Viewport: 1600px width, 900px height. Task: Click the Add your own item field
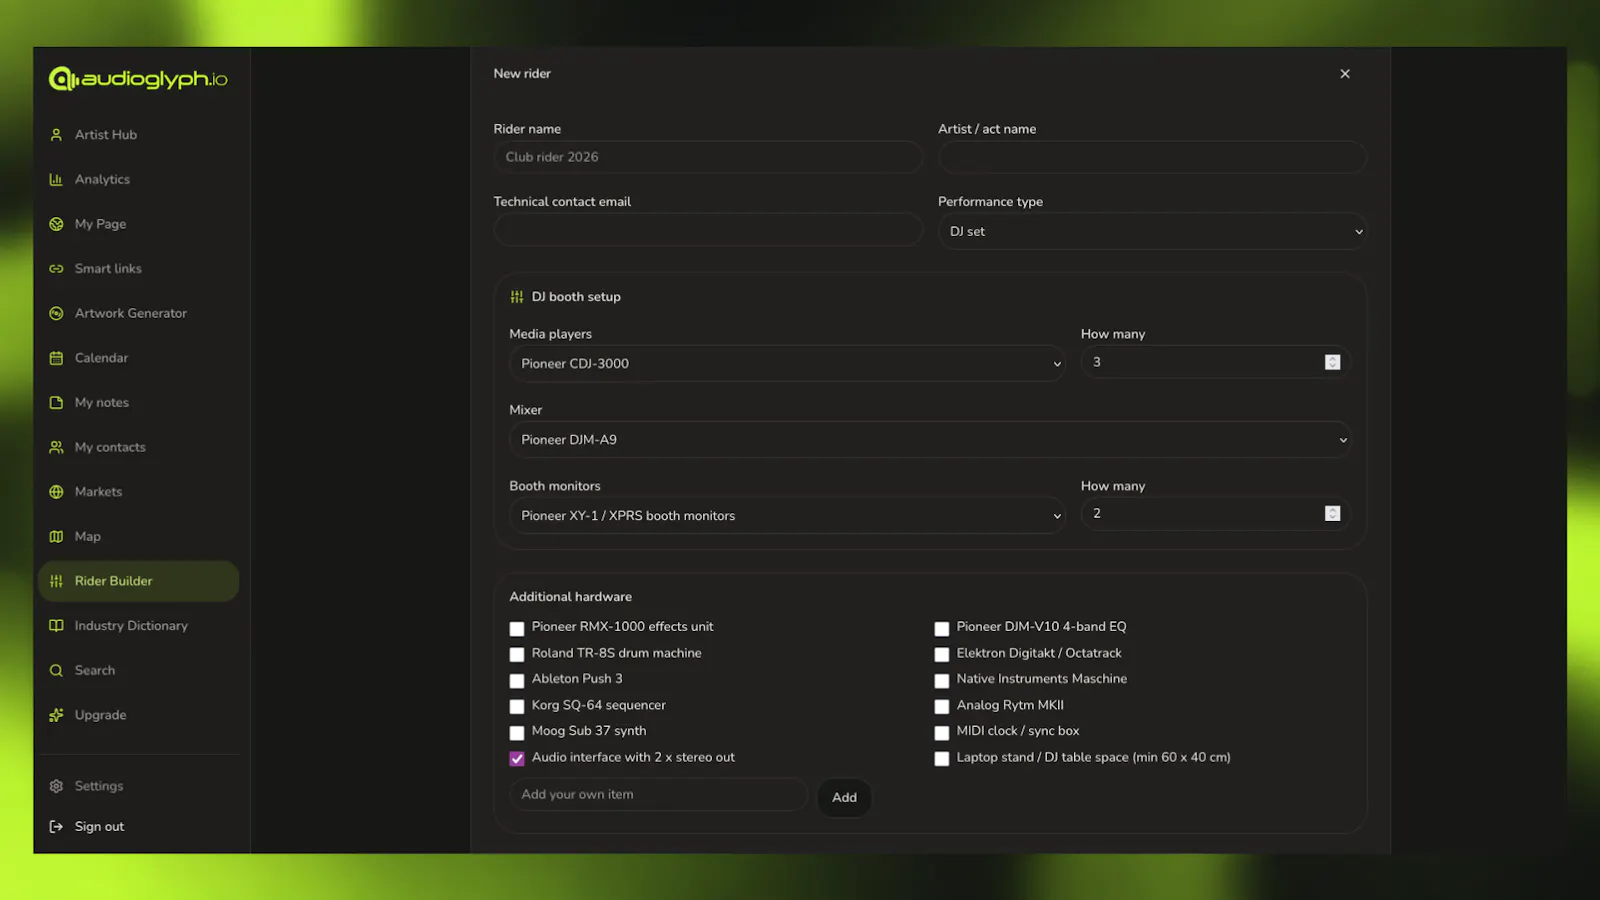pos(658,794)
